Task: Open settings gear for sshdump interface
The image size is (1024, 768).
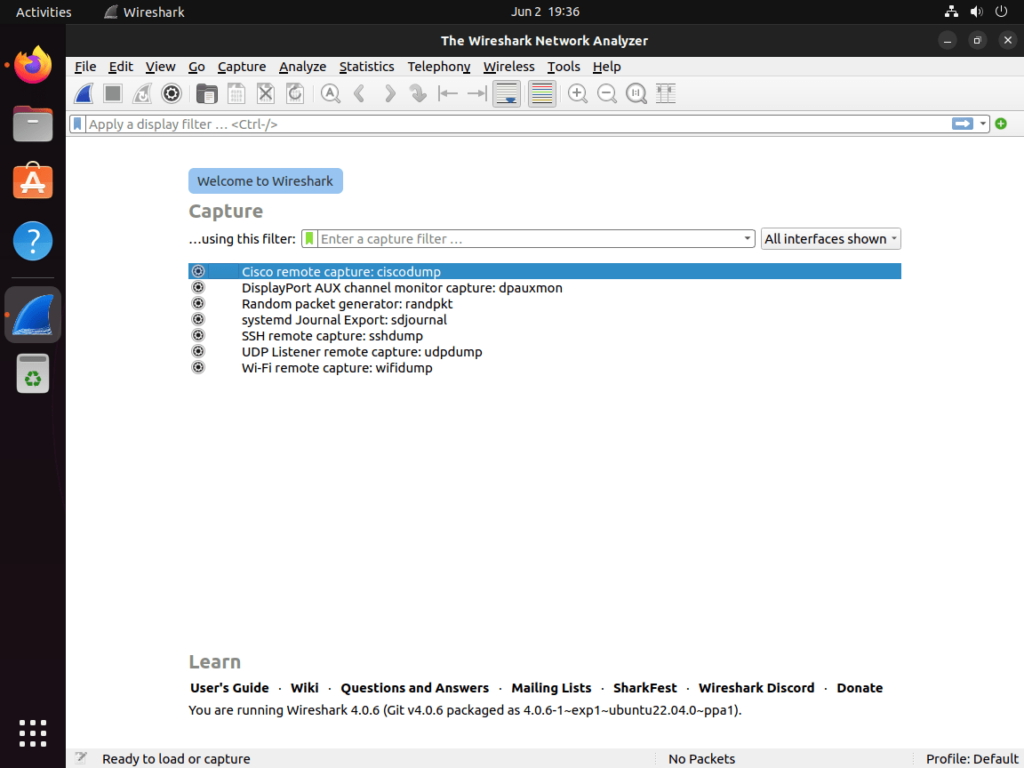Action: (198, 335)
